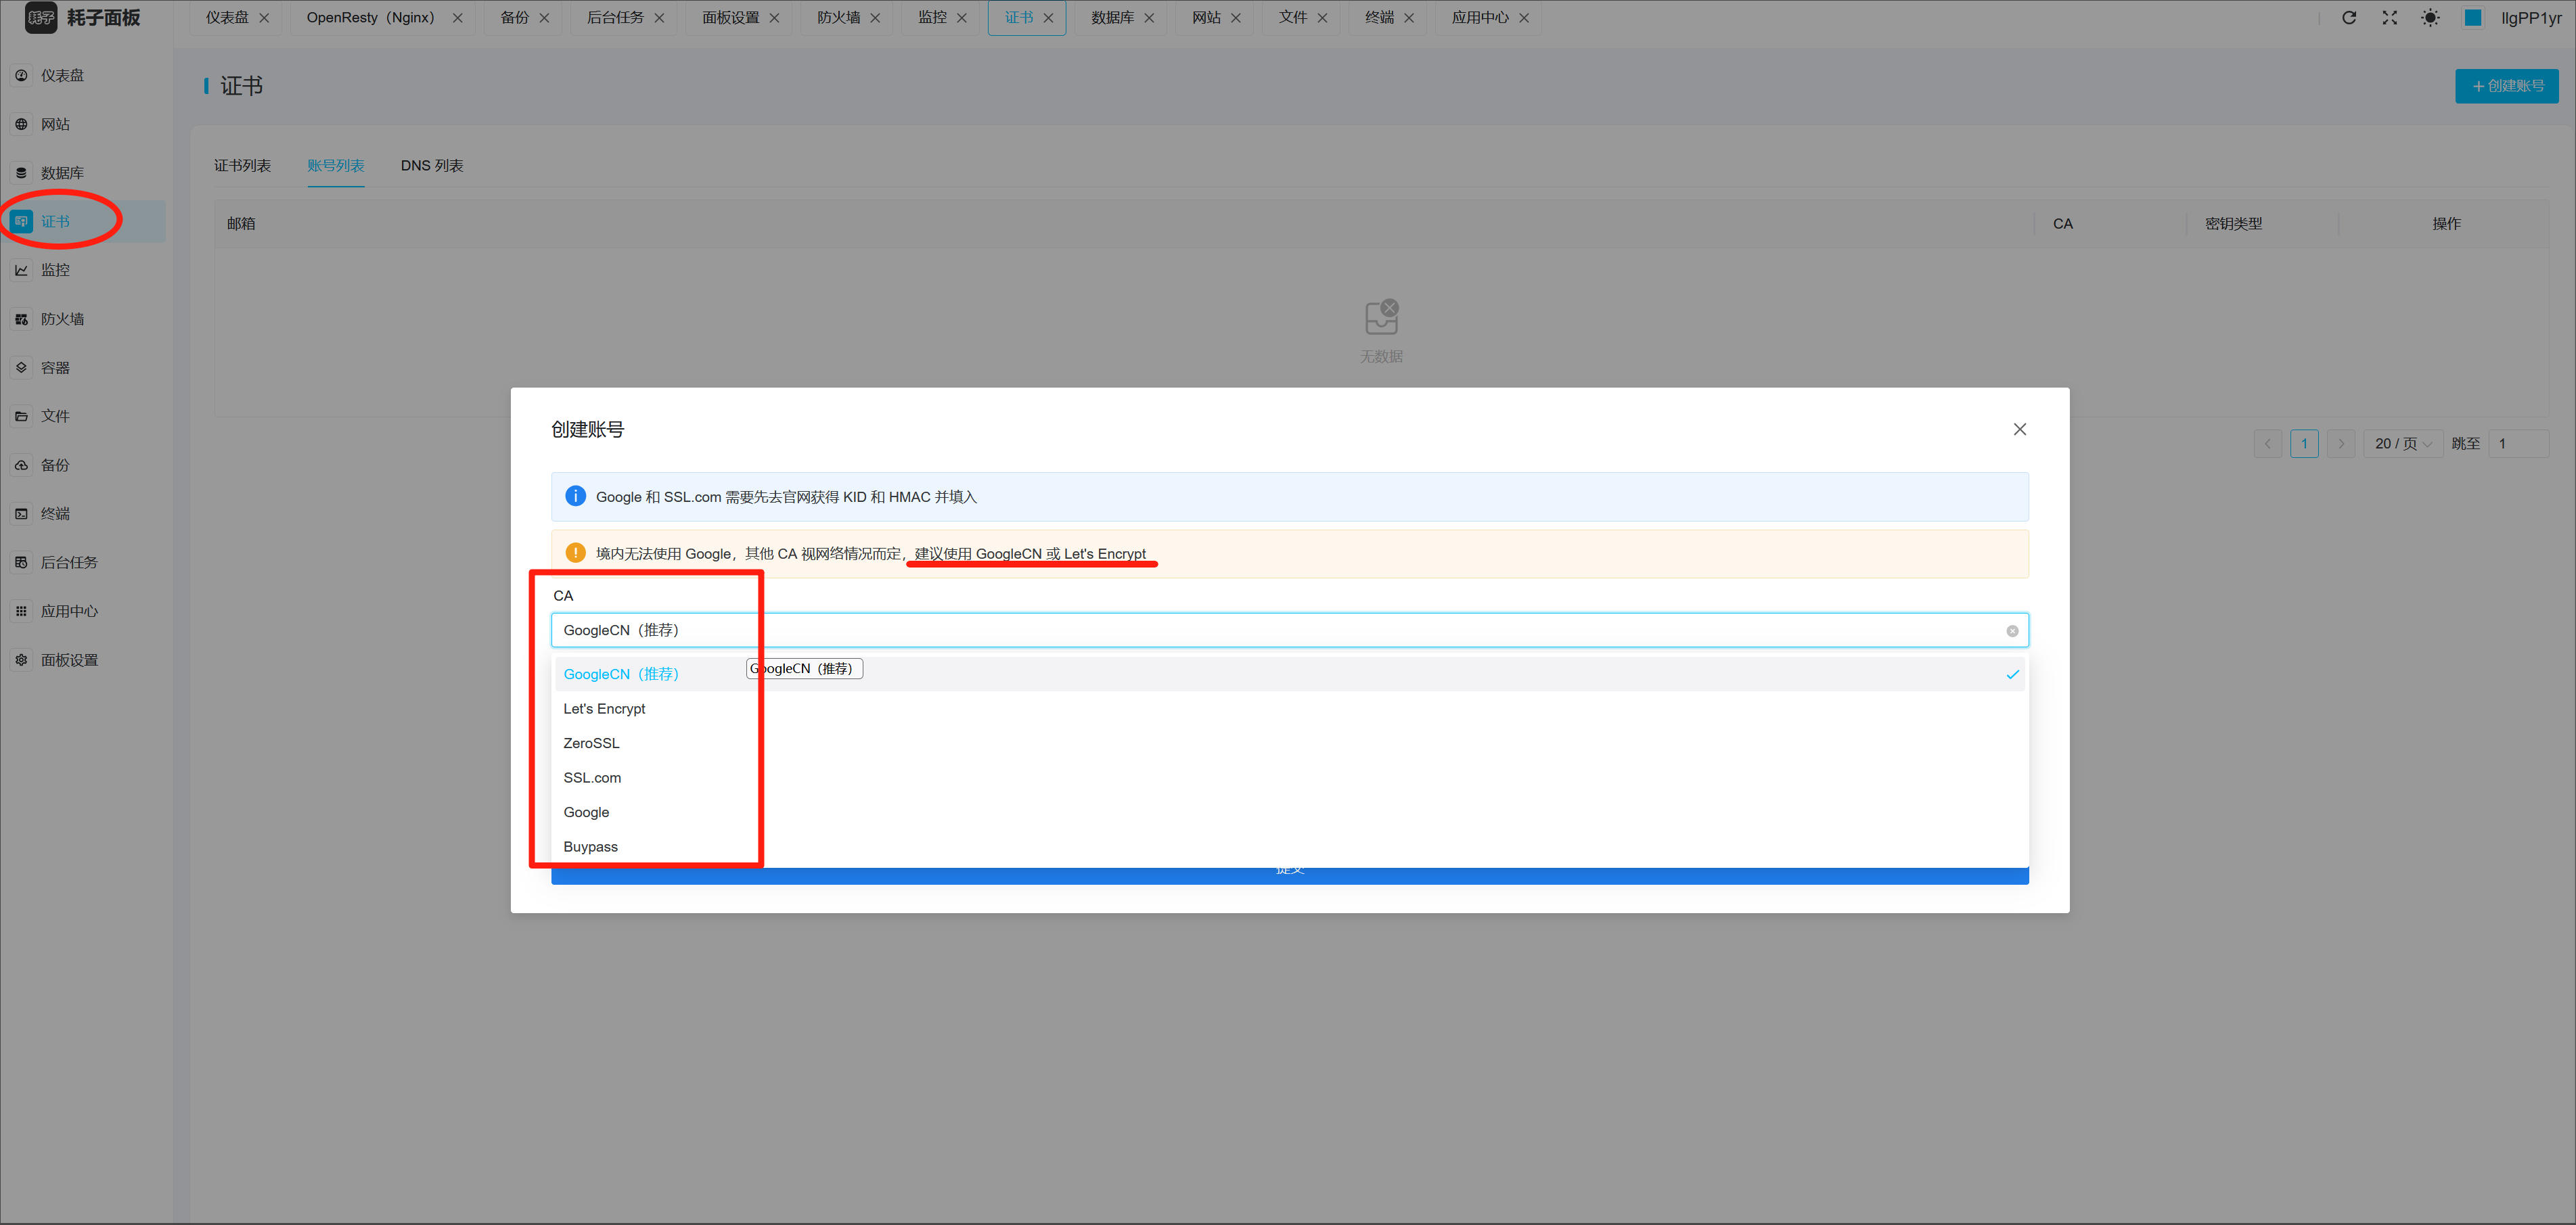The image size is (2576, 1225).
Task: Click the lIgPP1yr username
Action: pyautogui.click(x=2531, y=18)
